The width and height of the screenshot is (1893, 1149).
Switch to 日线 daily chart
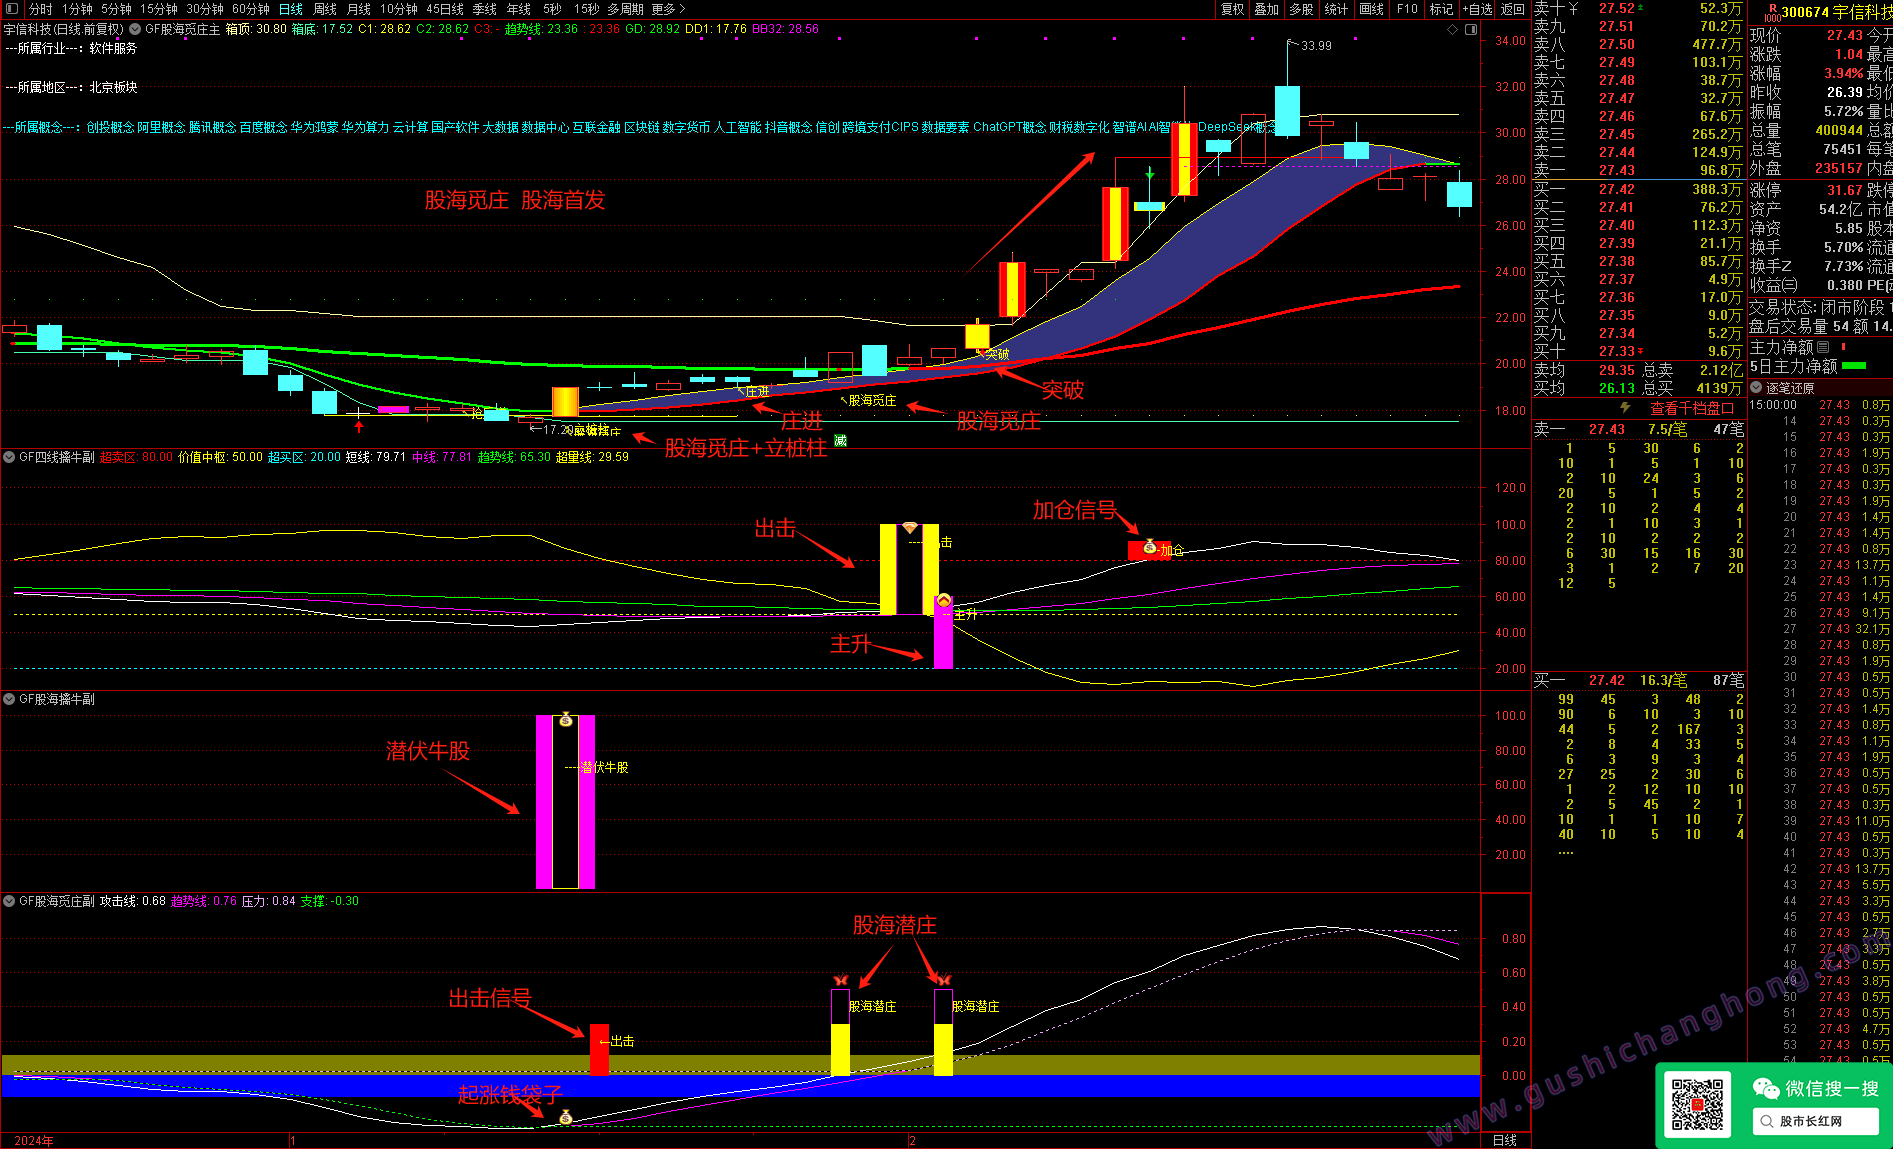coord(290,9)
